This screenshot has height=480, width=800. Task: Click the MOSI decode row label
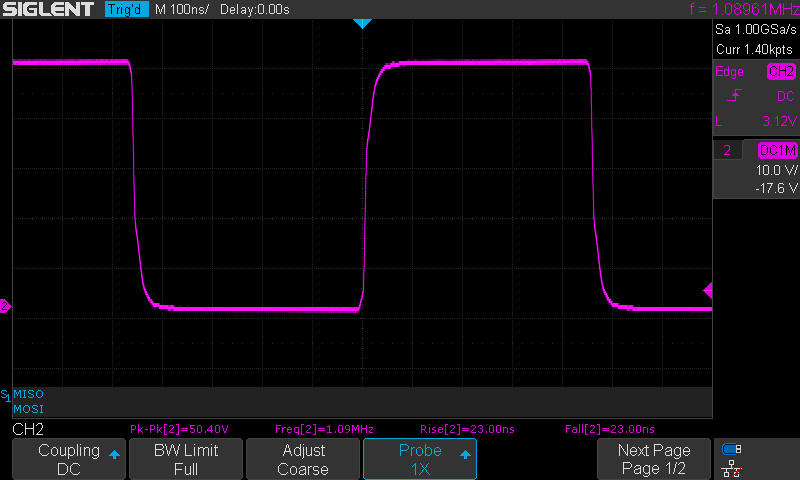pyautogui.click(x=29, y=409)
